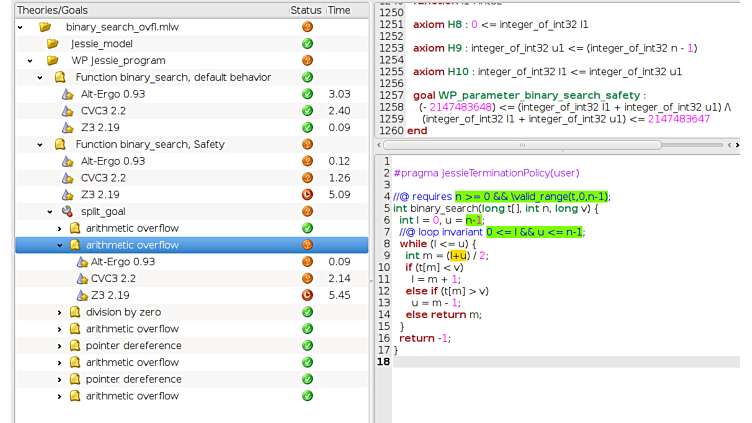Click the CVC3 2.2 prover icon timed 2.40
This screenshot has height=423, width=752.
tap(68, 111)
